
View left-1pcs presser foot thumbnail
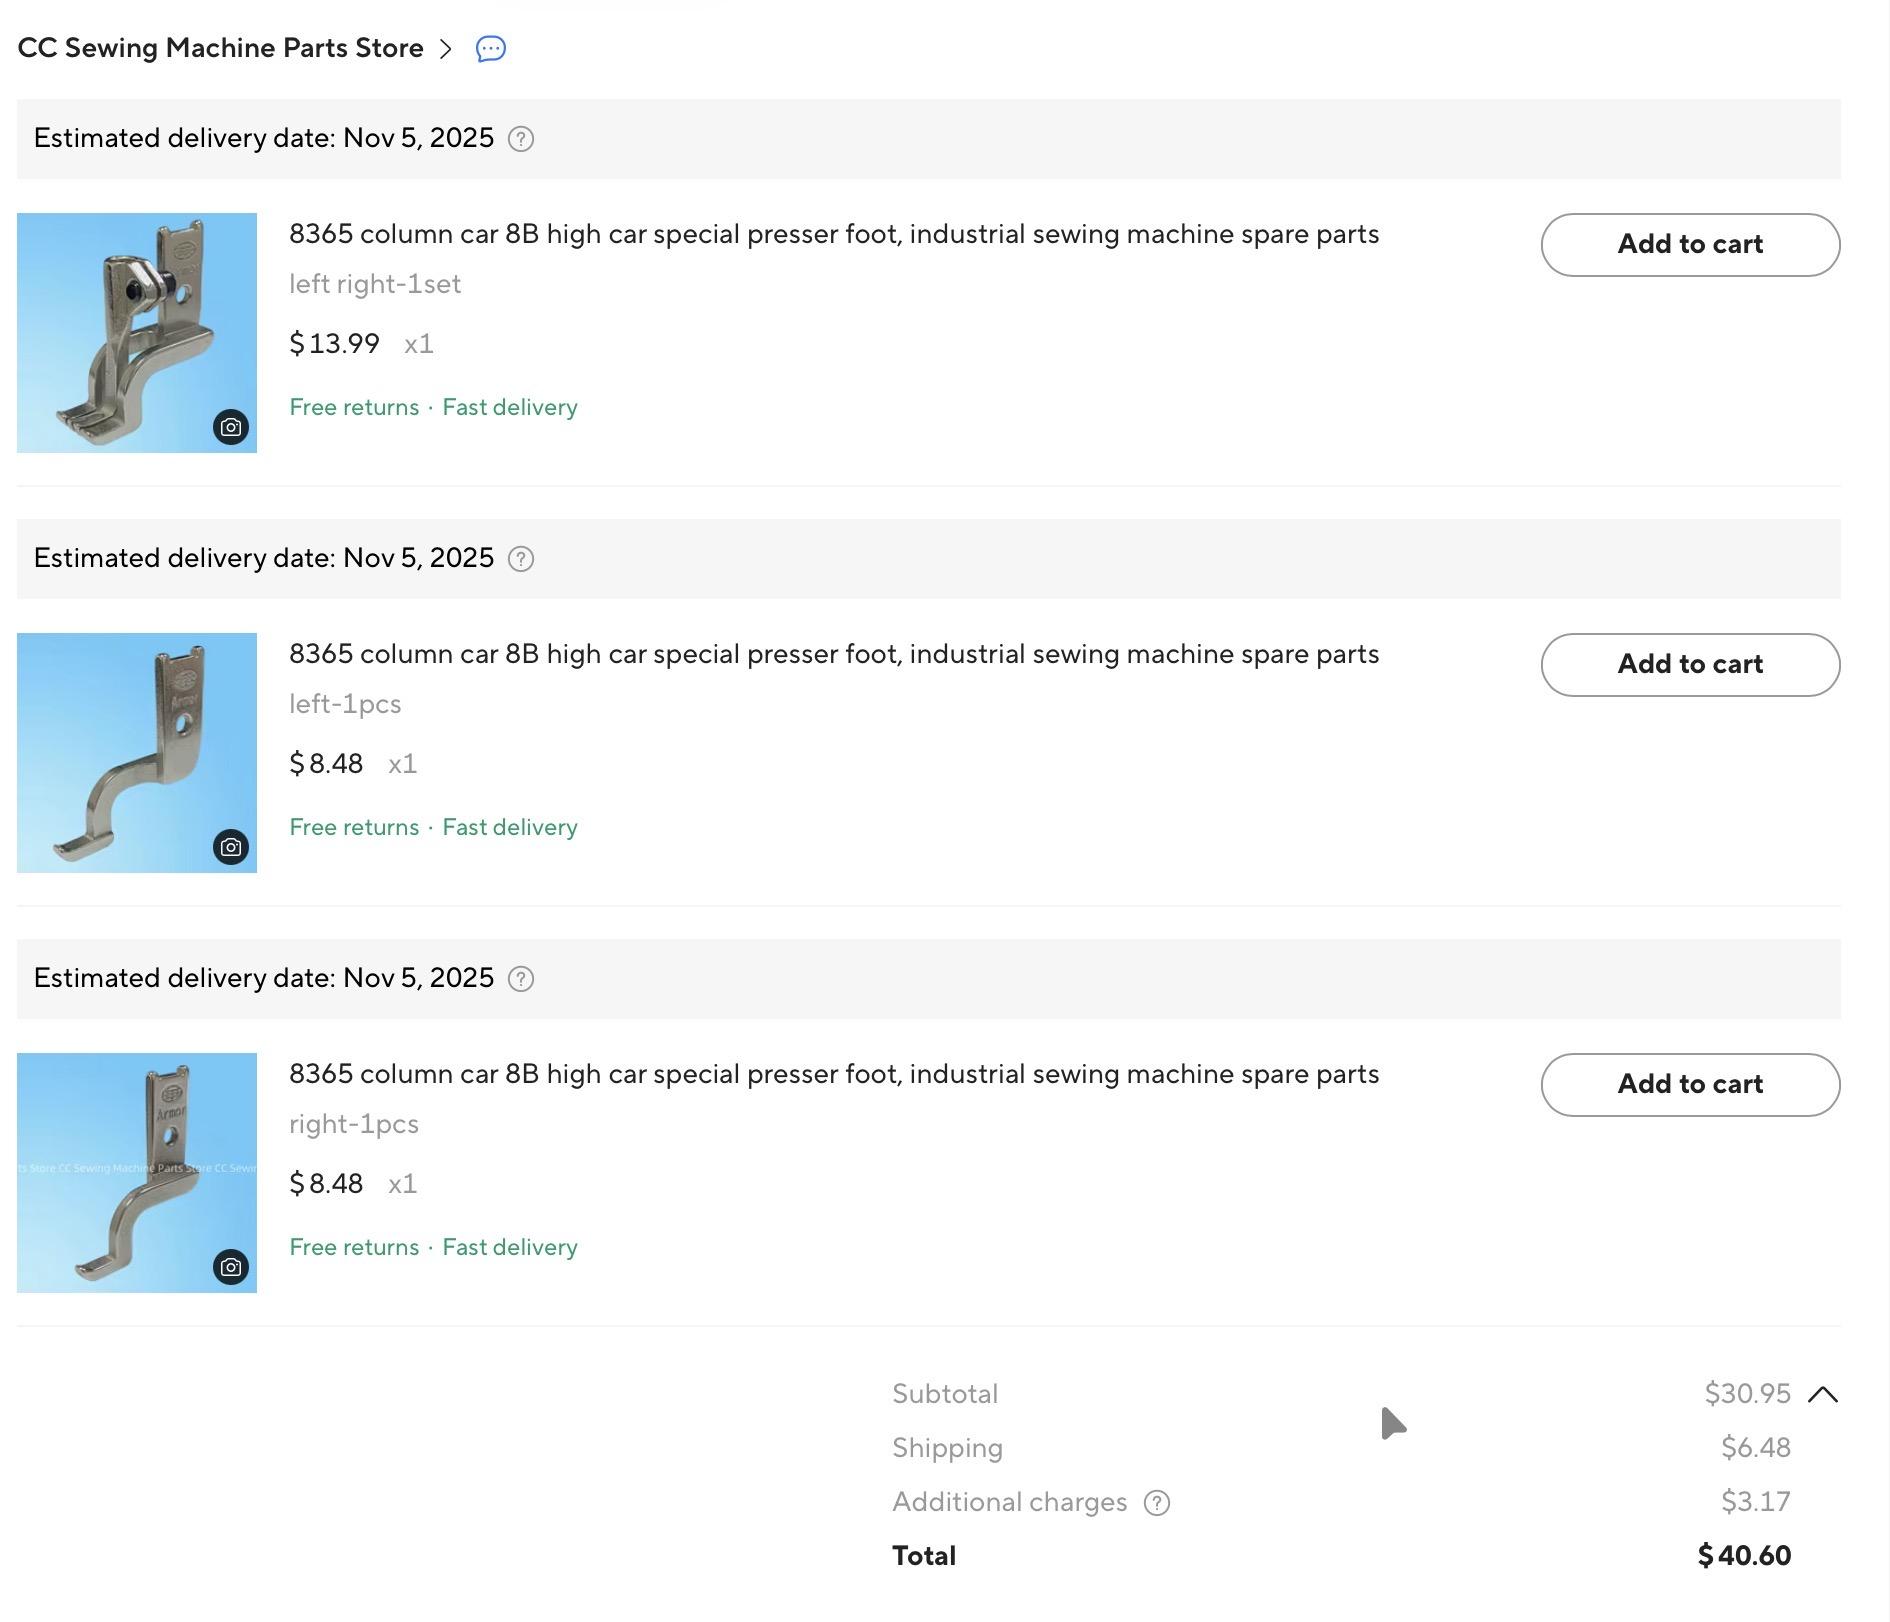(x=136, y=753)
